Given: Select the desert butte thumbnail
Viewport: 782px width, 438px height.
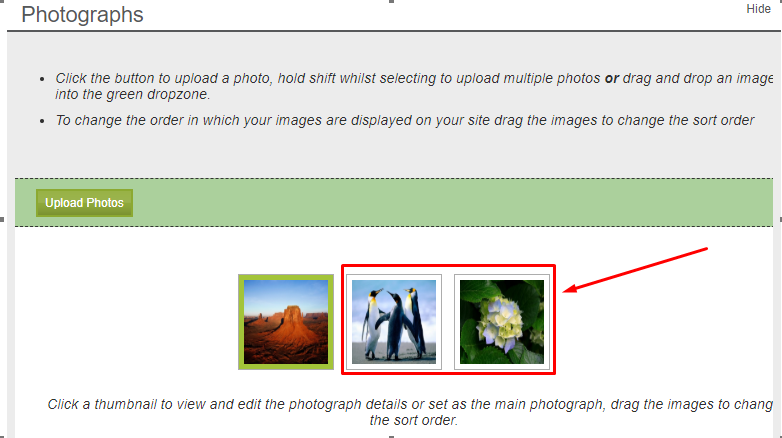Looking at the screenshot, I should click(286, 322).
